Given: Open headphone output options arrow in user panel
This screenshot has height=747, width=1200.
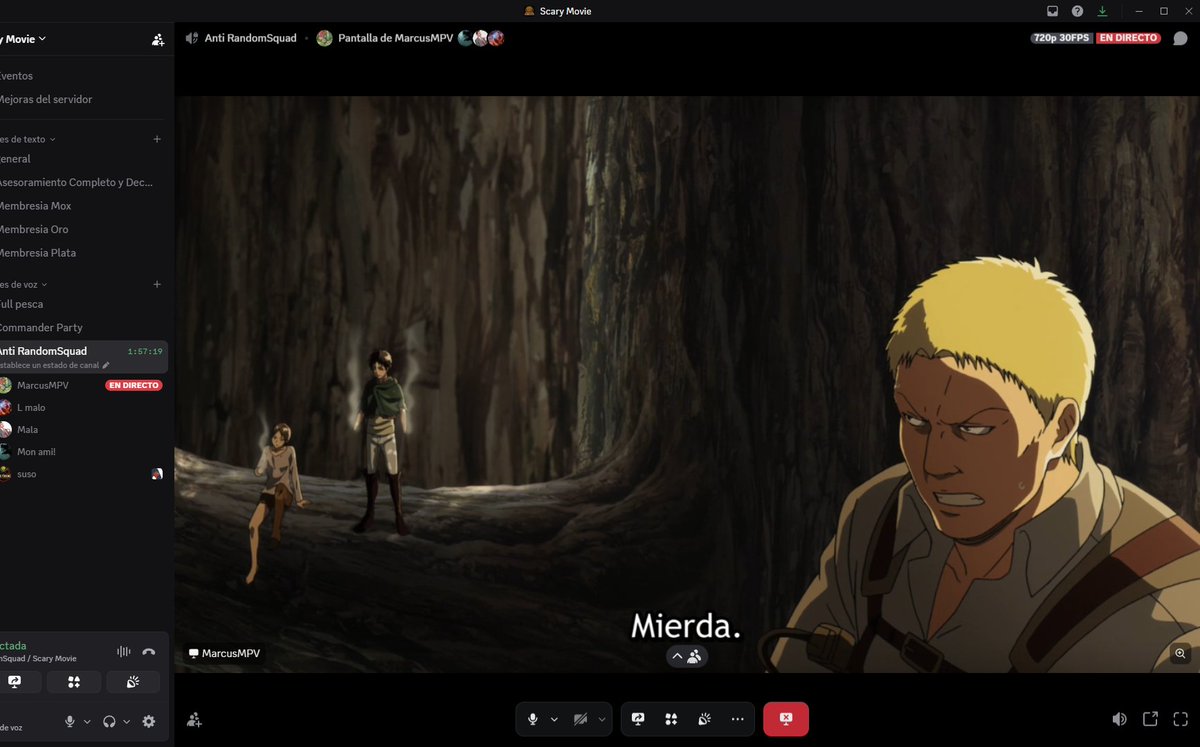Looking at the screenshot, I should (x=126, y=722).
